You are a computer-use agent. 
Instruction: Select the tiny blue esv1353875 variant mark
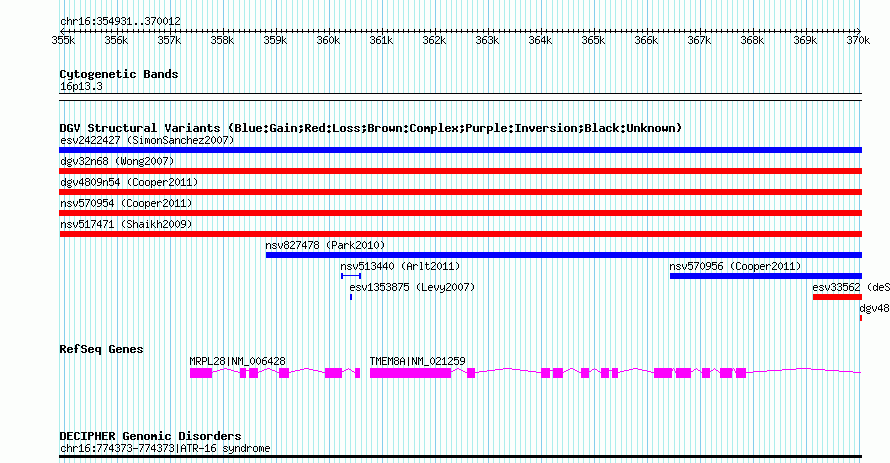pyautogui.click(x=351, y=297)
